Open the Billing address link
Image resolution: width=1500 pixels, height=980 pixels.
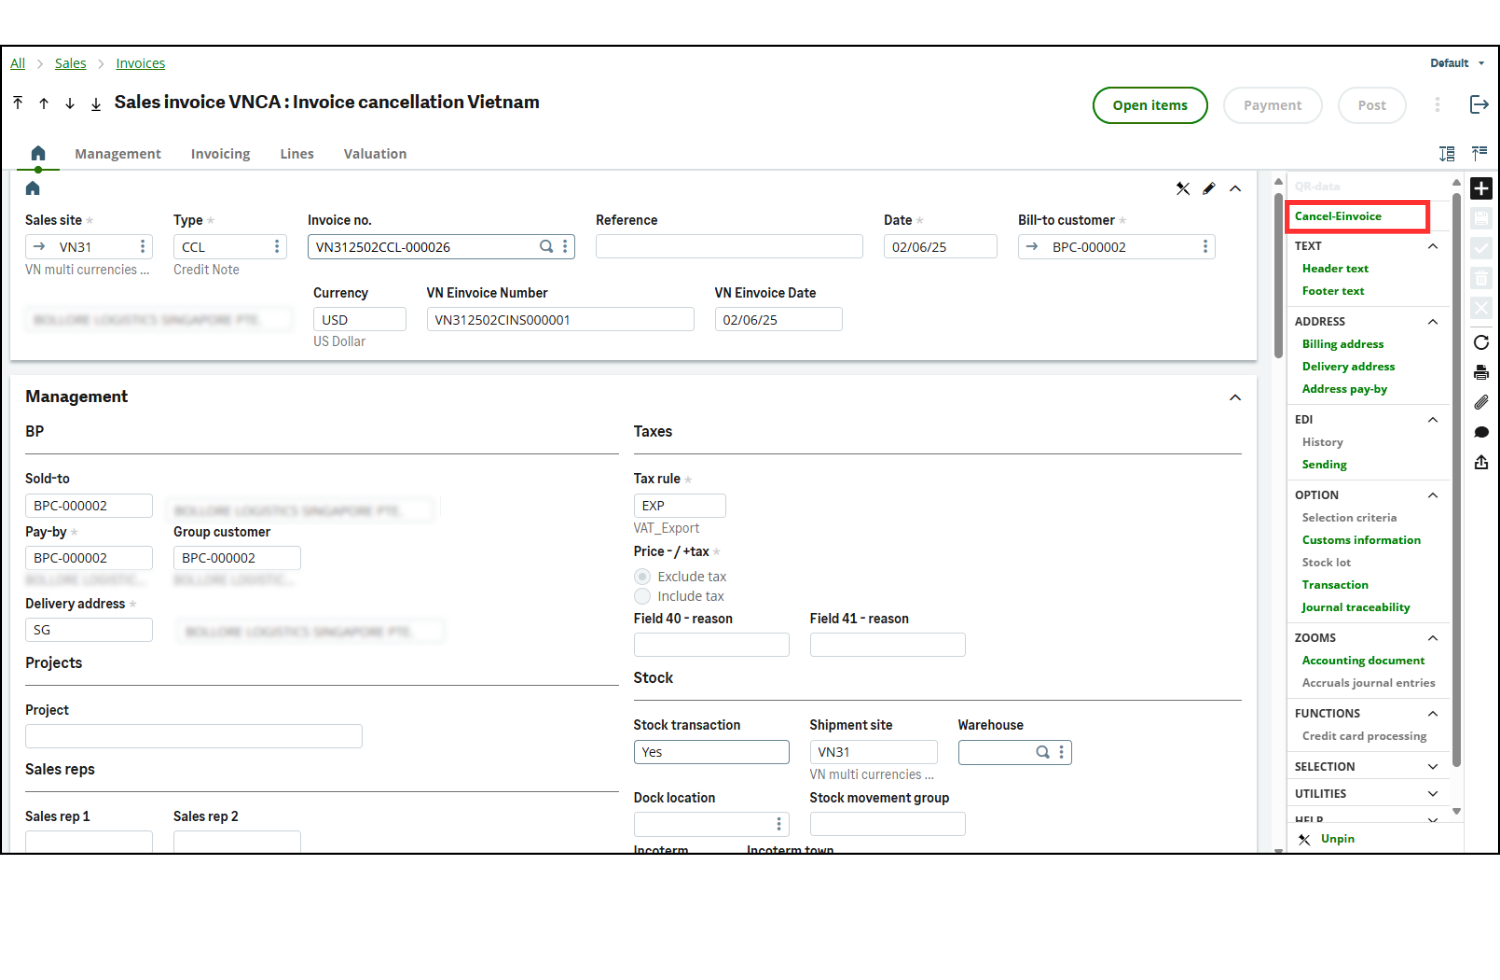(1343, 344)
